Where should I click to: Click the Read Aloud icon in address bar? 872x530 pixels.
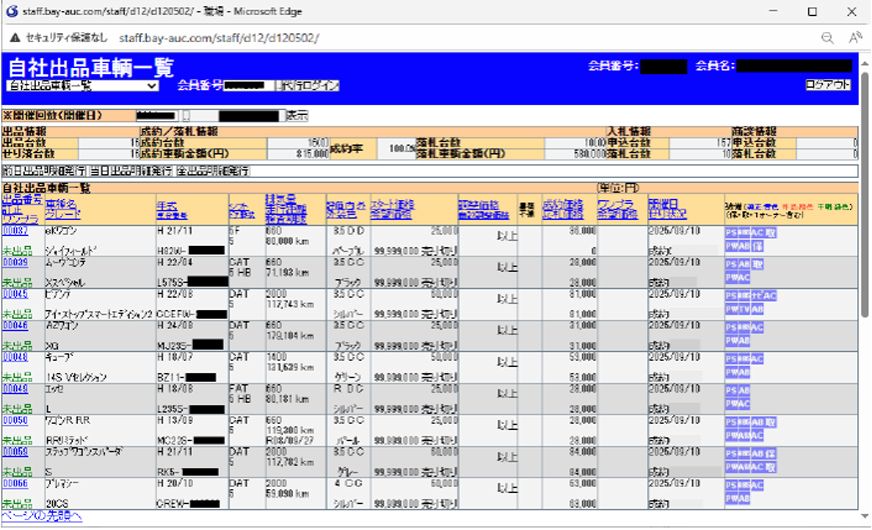pos(855,38)
